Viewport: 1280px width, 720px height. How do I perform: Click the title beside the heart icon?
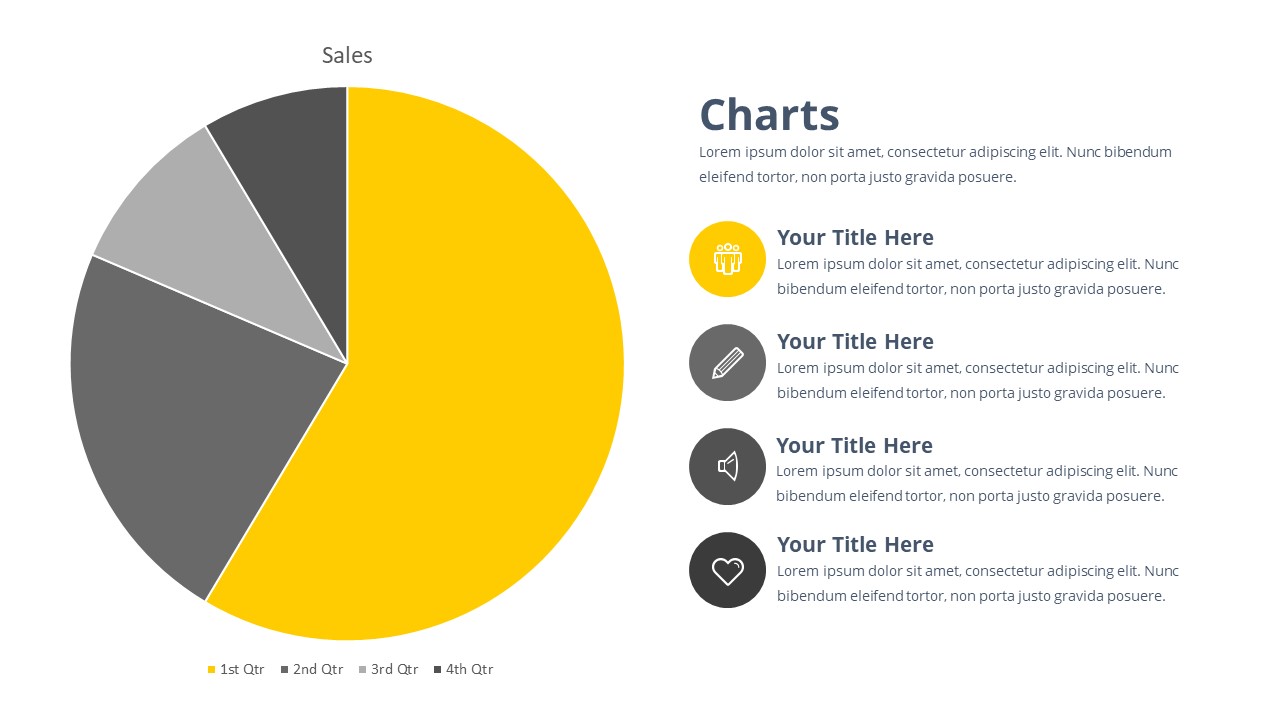[855, 545]
